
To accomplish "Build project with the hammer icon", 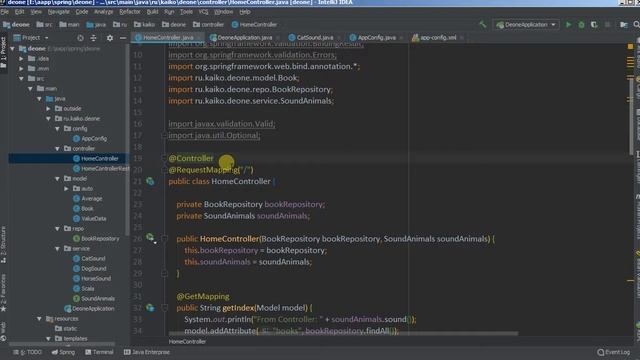I will pos(483,24).
